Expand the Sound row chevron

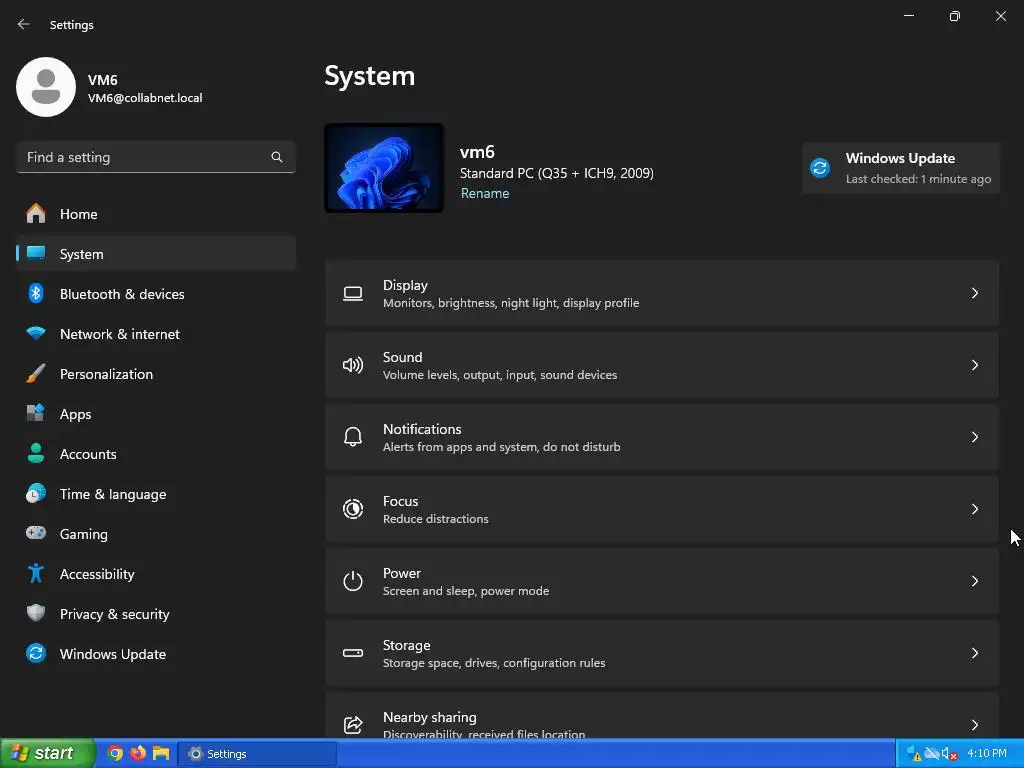point(974,365)
